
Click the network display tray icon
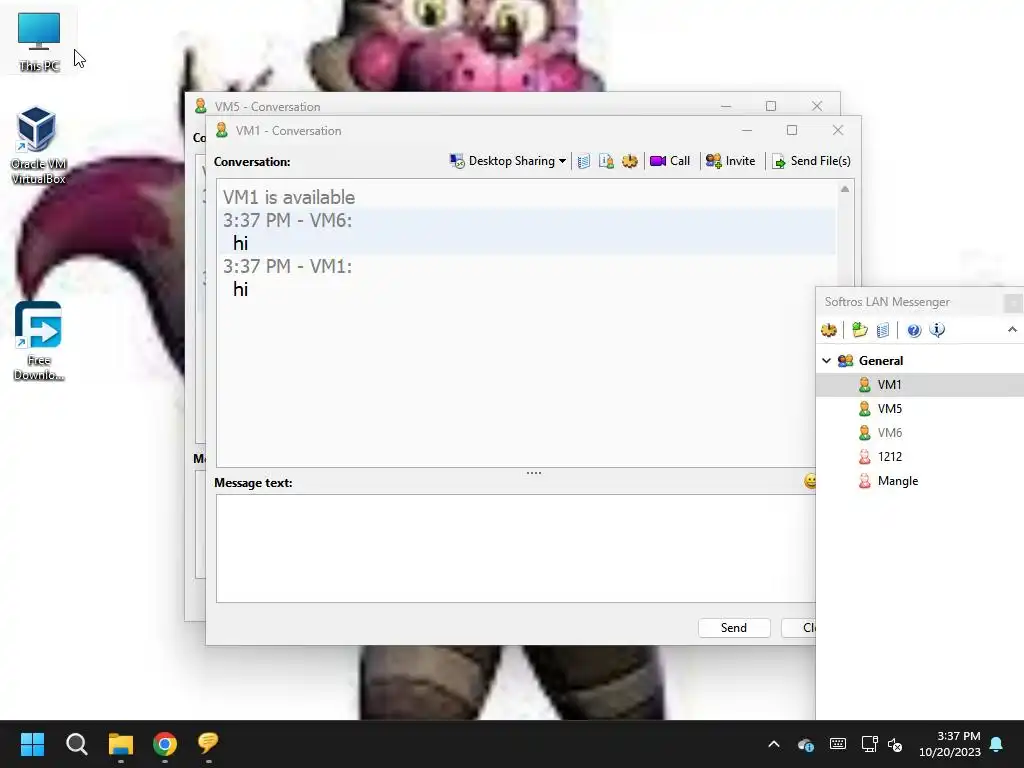(x=869, y=744)
